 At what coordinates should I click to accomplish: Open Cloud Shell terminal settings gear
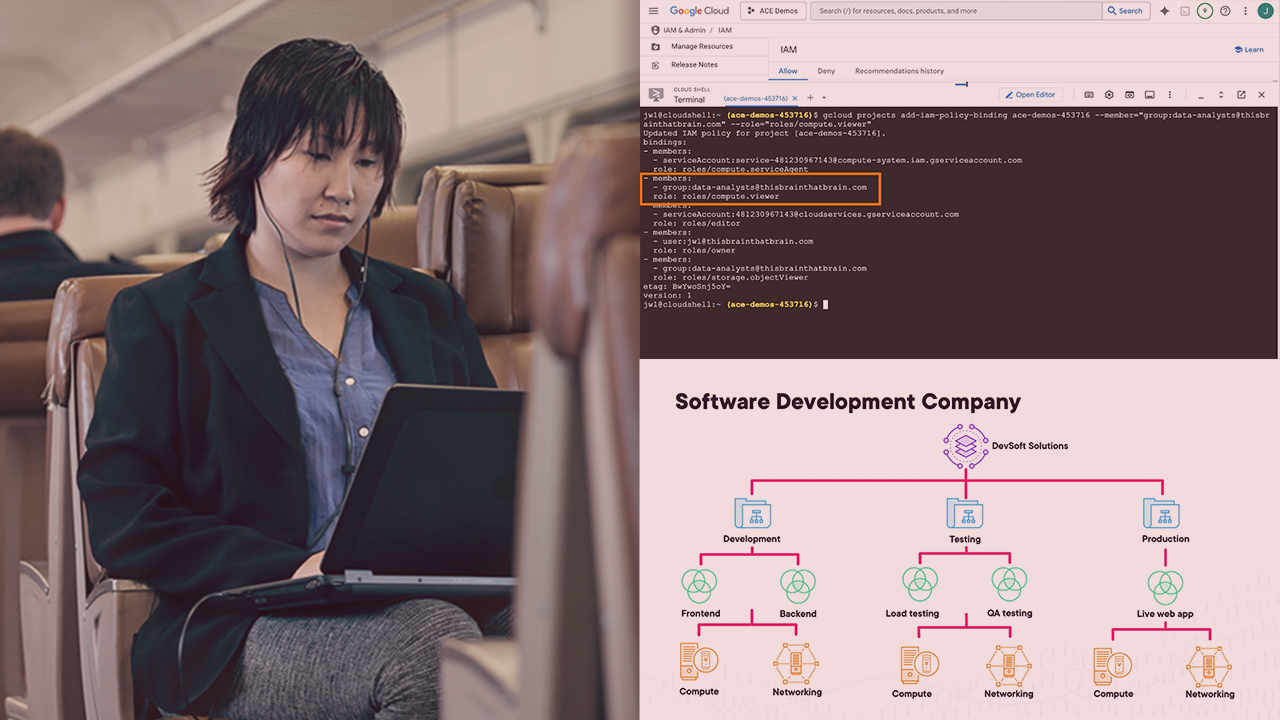(1109, 95)
